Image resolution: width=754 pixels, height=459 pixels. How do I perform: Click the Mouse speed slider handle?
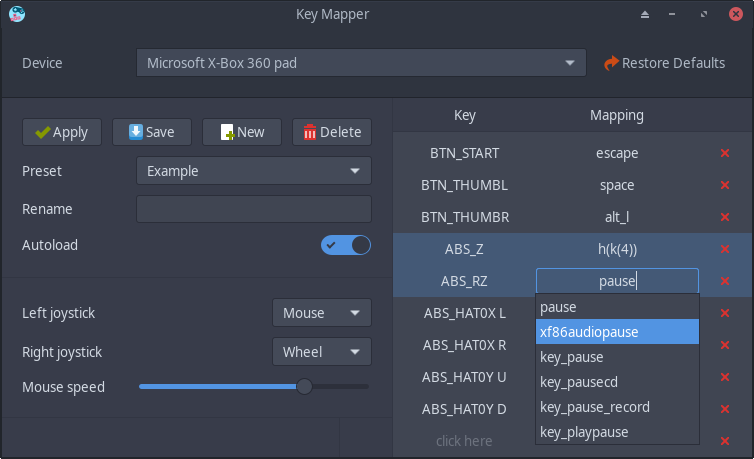(x=304, y=386)
